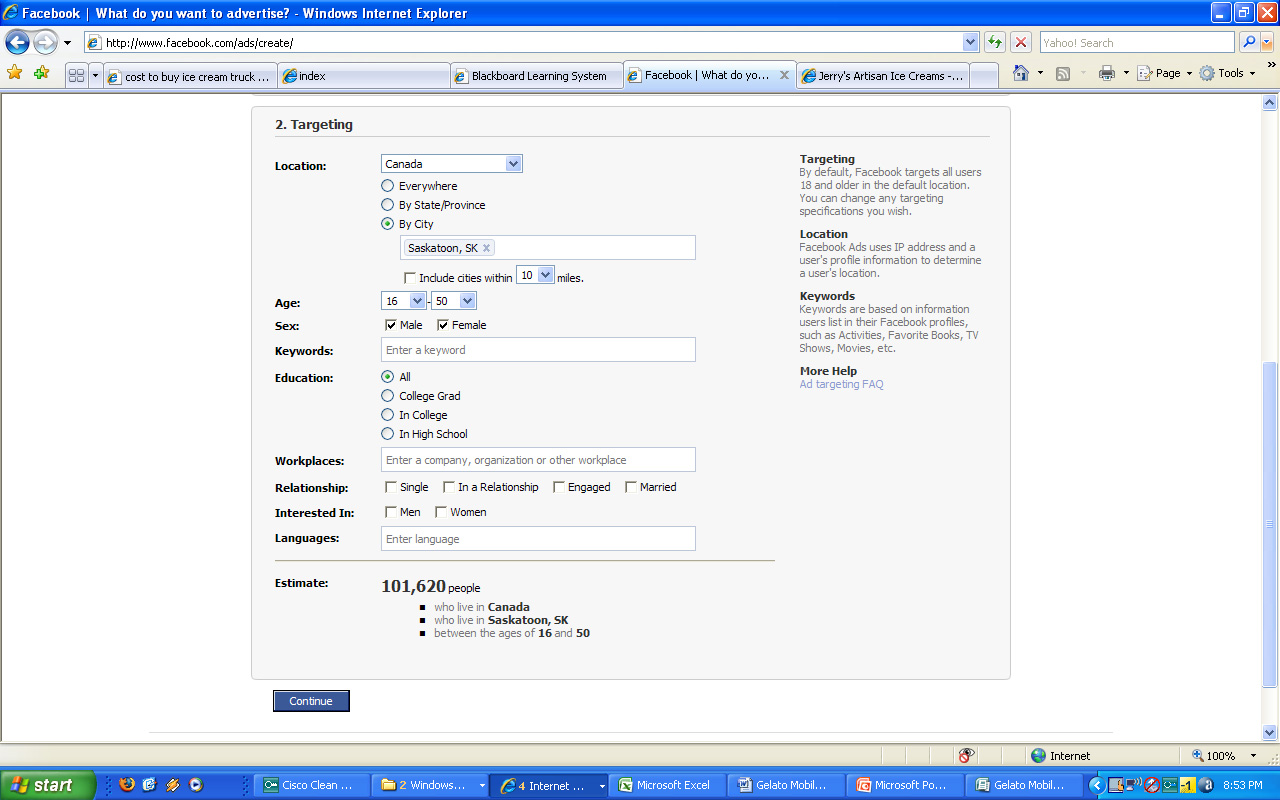Click the RSS feeds icon

1063,73
